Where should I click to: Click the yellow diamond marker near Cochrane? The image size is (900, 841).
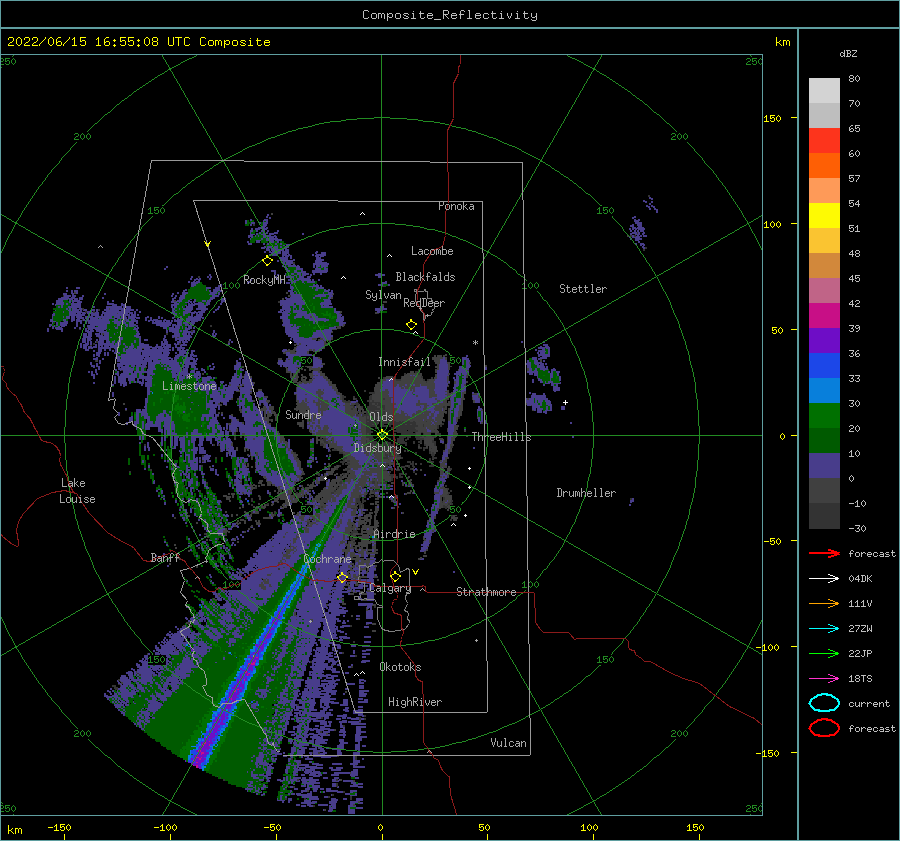[x=342, y=577]
